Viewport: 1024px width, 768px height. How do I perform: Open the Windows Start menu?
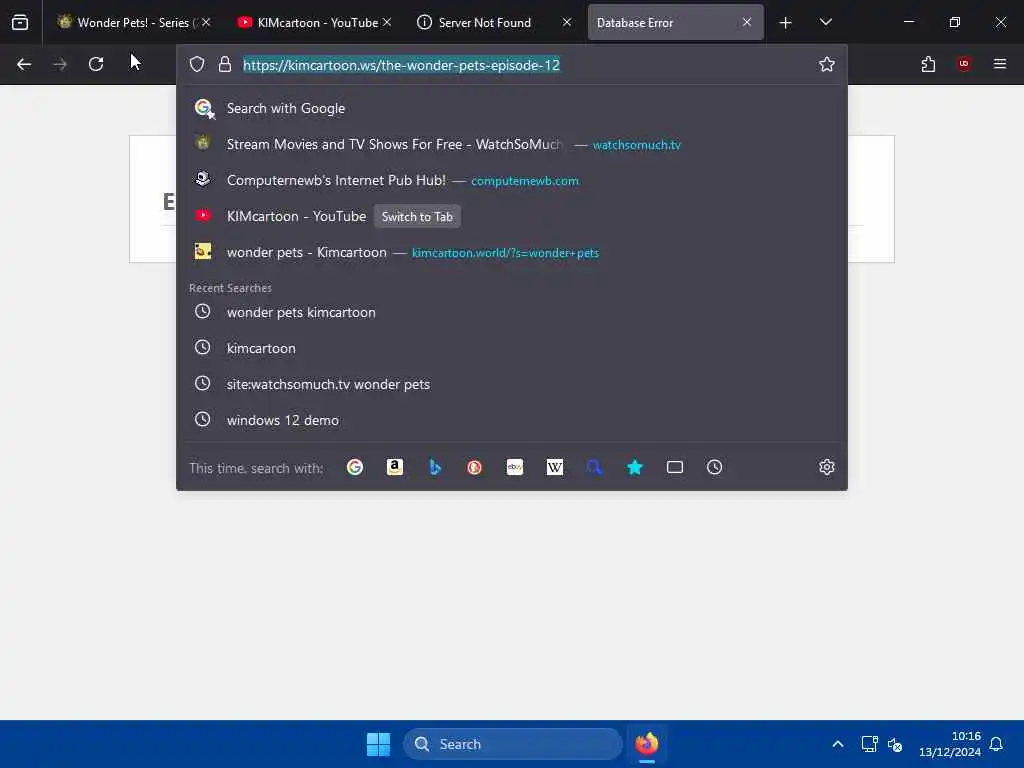[378, 744]
